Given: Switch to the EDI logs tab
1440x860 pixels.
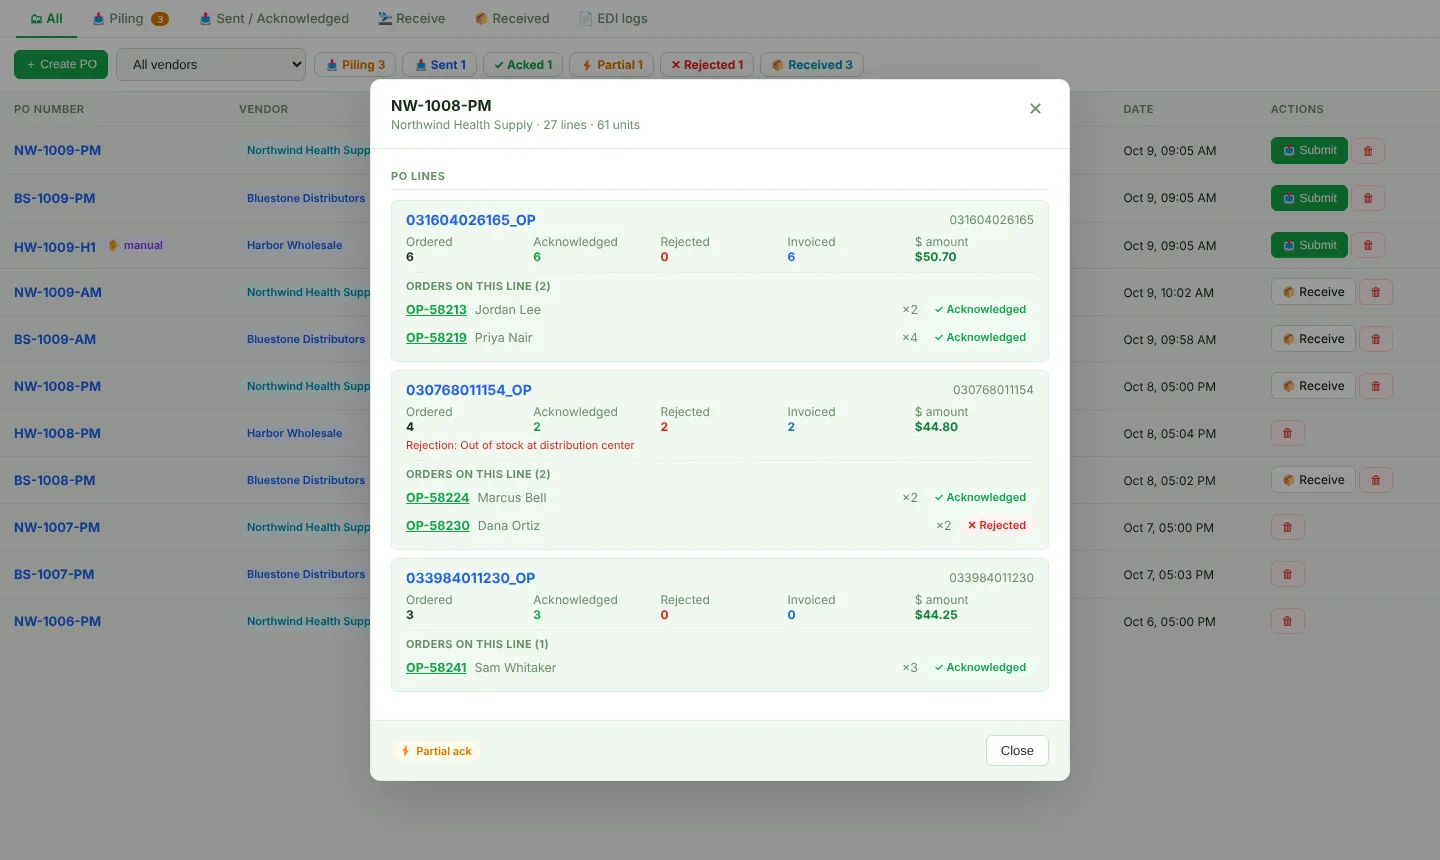Looking at the screenshot, I should (x=613, y=18).
